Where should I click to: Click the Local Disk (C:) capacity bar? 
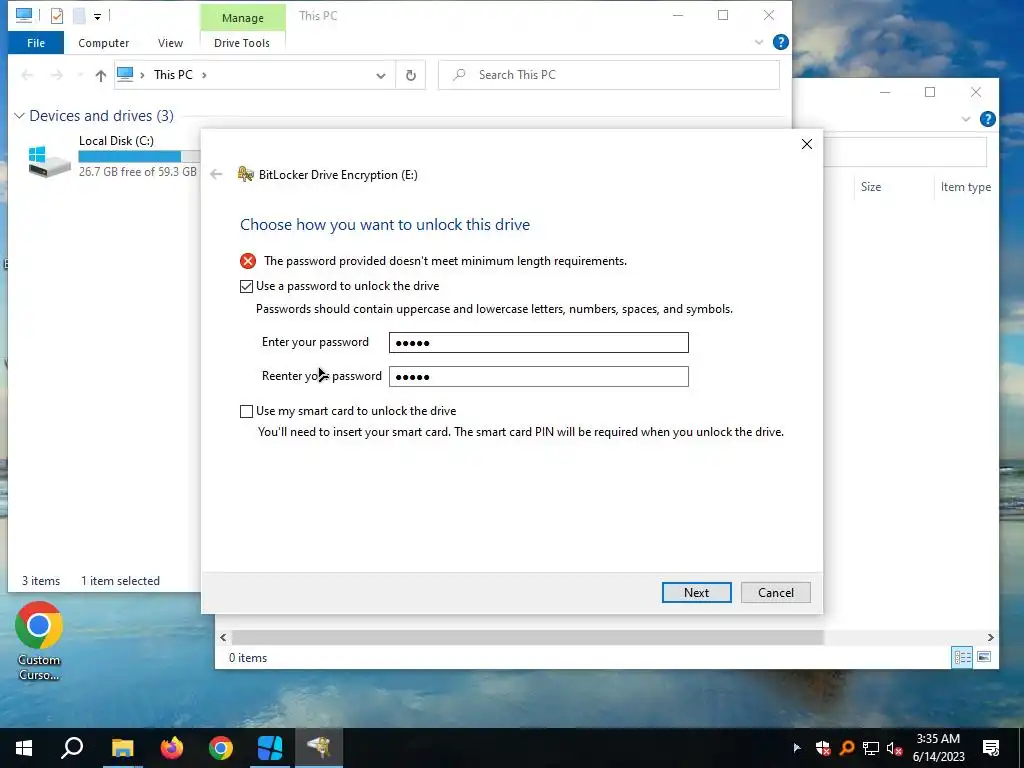(x=138, y=157)
